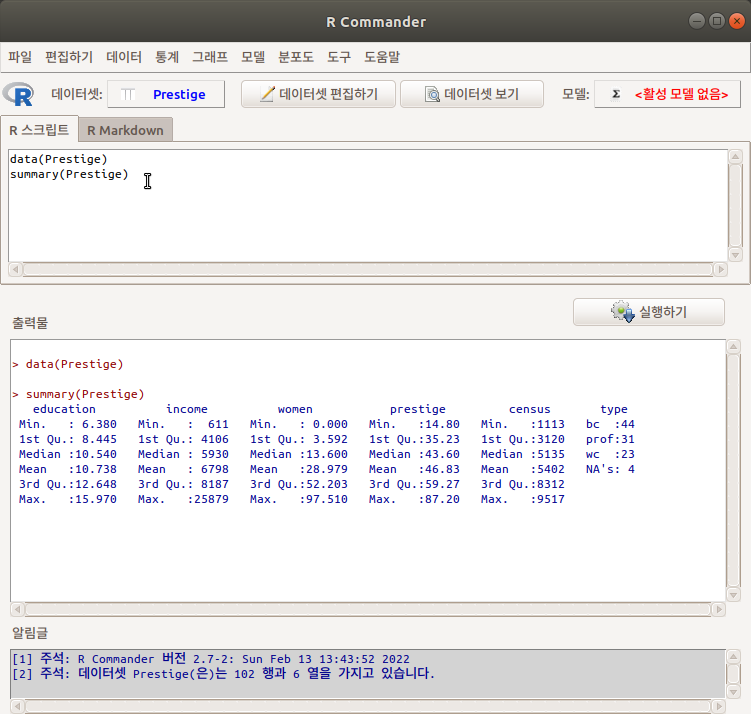
Task: Click the 'Max. :25879' income value
Action: click(x=183, y=499)
